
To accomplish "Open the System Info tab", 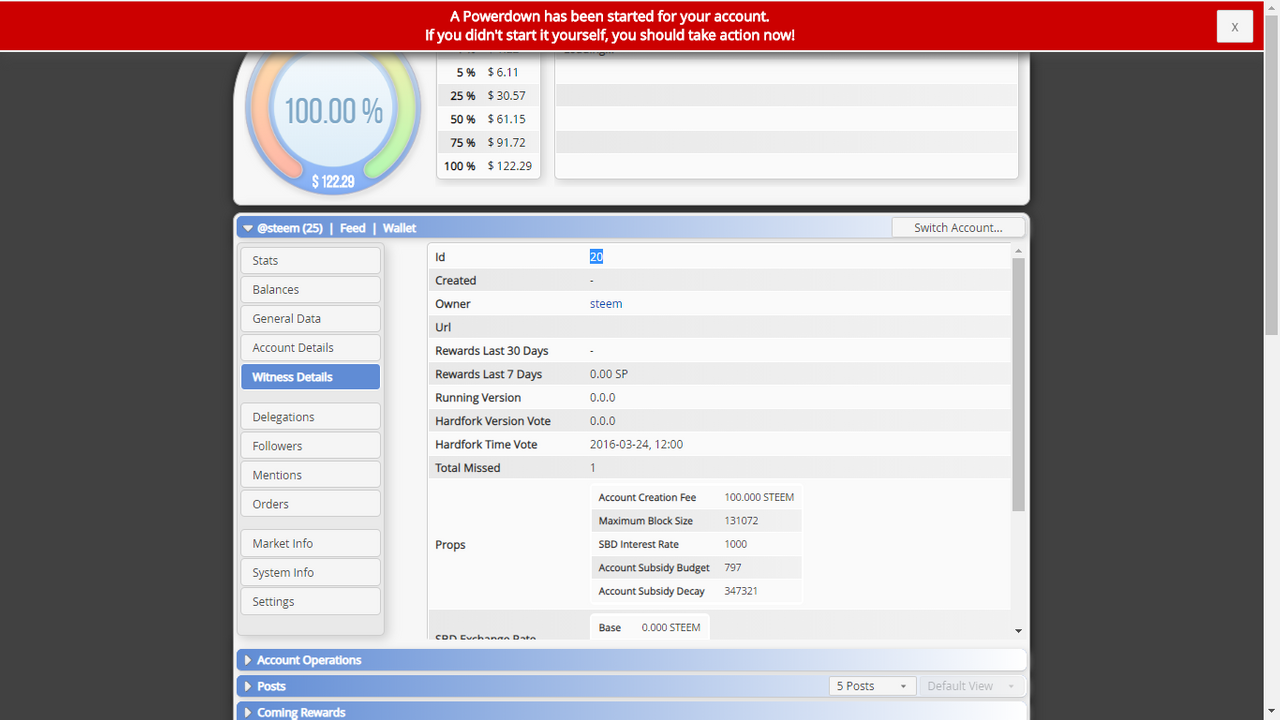I will (x=310, y=572).
